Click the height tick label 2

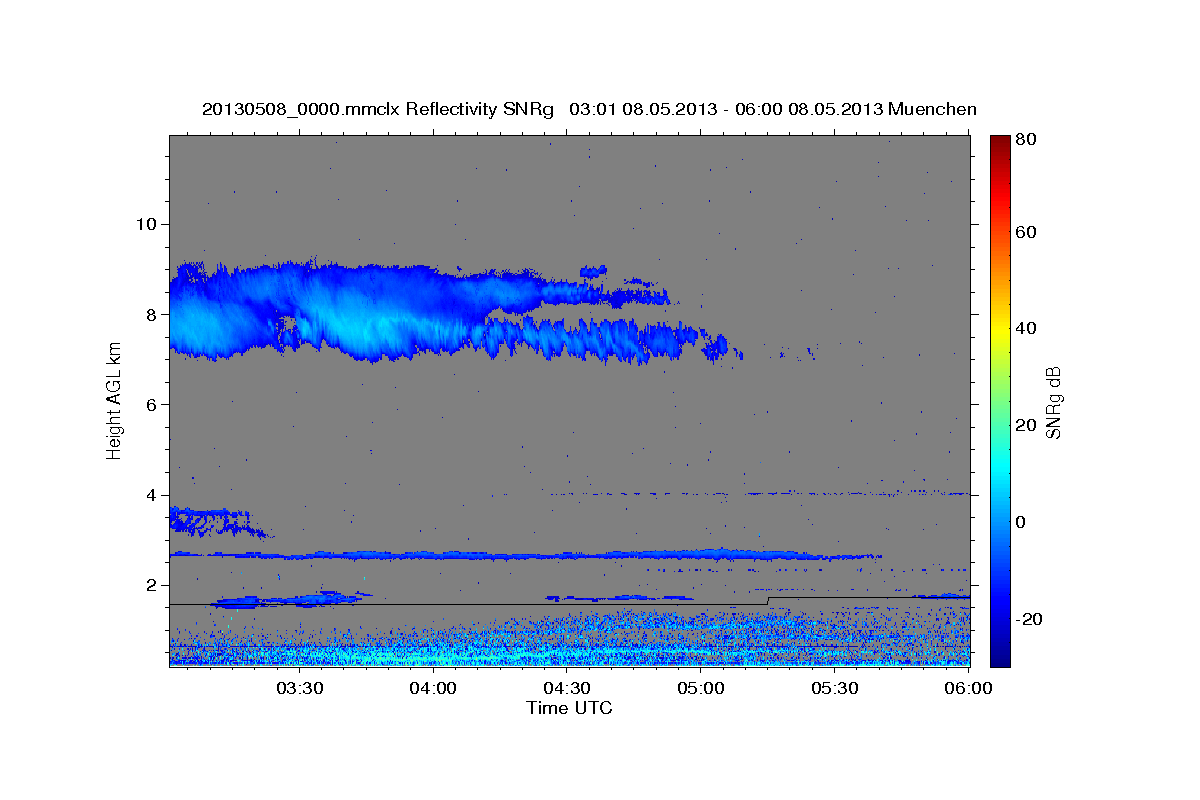click(154, 586)
